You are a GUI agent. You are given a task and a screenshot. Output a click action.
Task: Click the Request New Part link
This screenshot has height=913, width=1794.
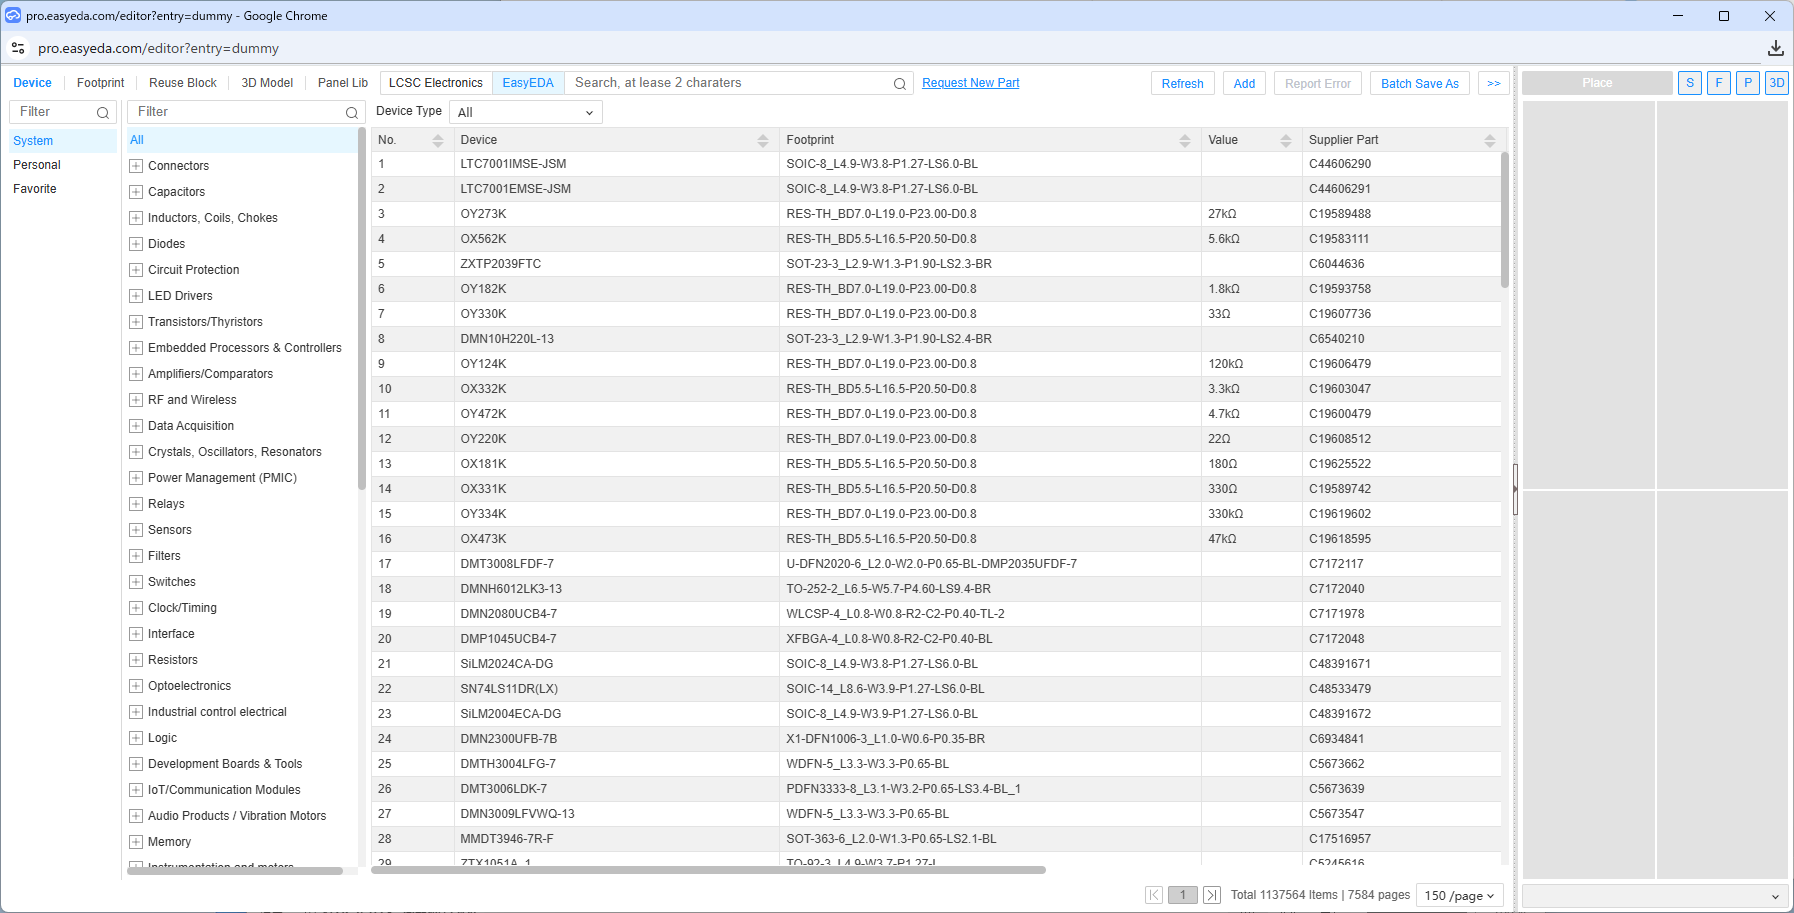970,83
